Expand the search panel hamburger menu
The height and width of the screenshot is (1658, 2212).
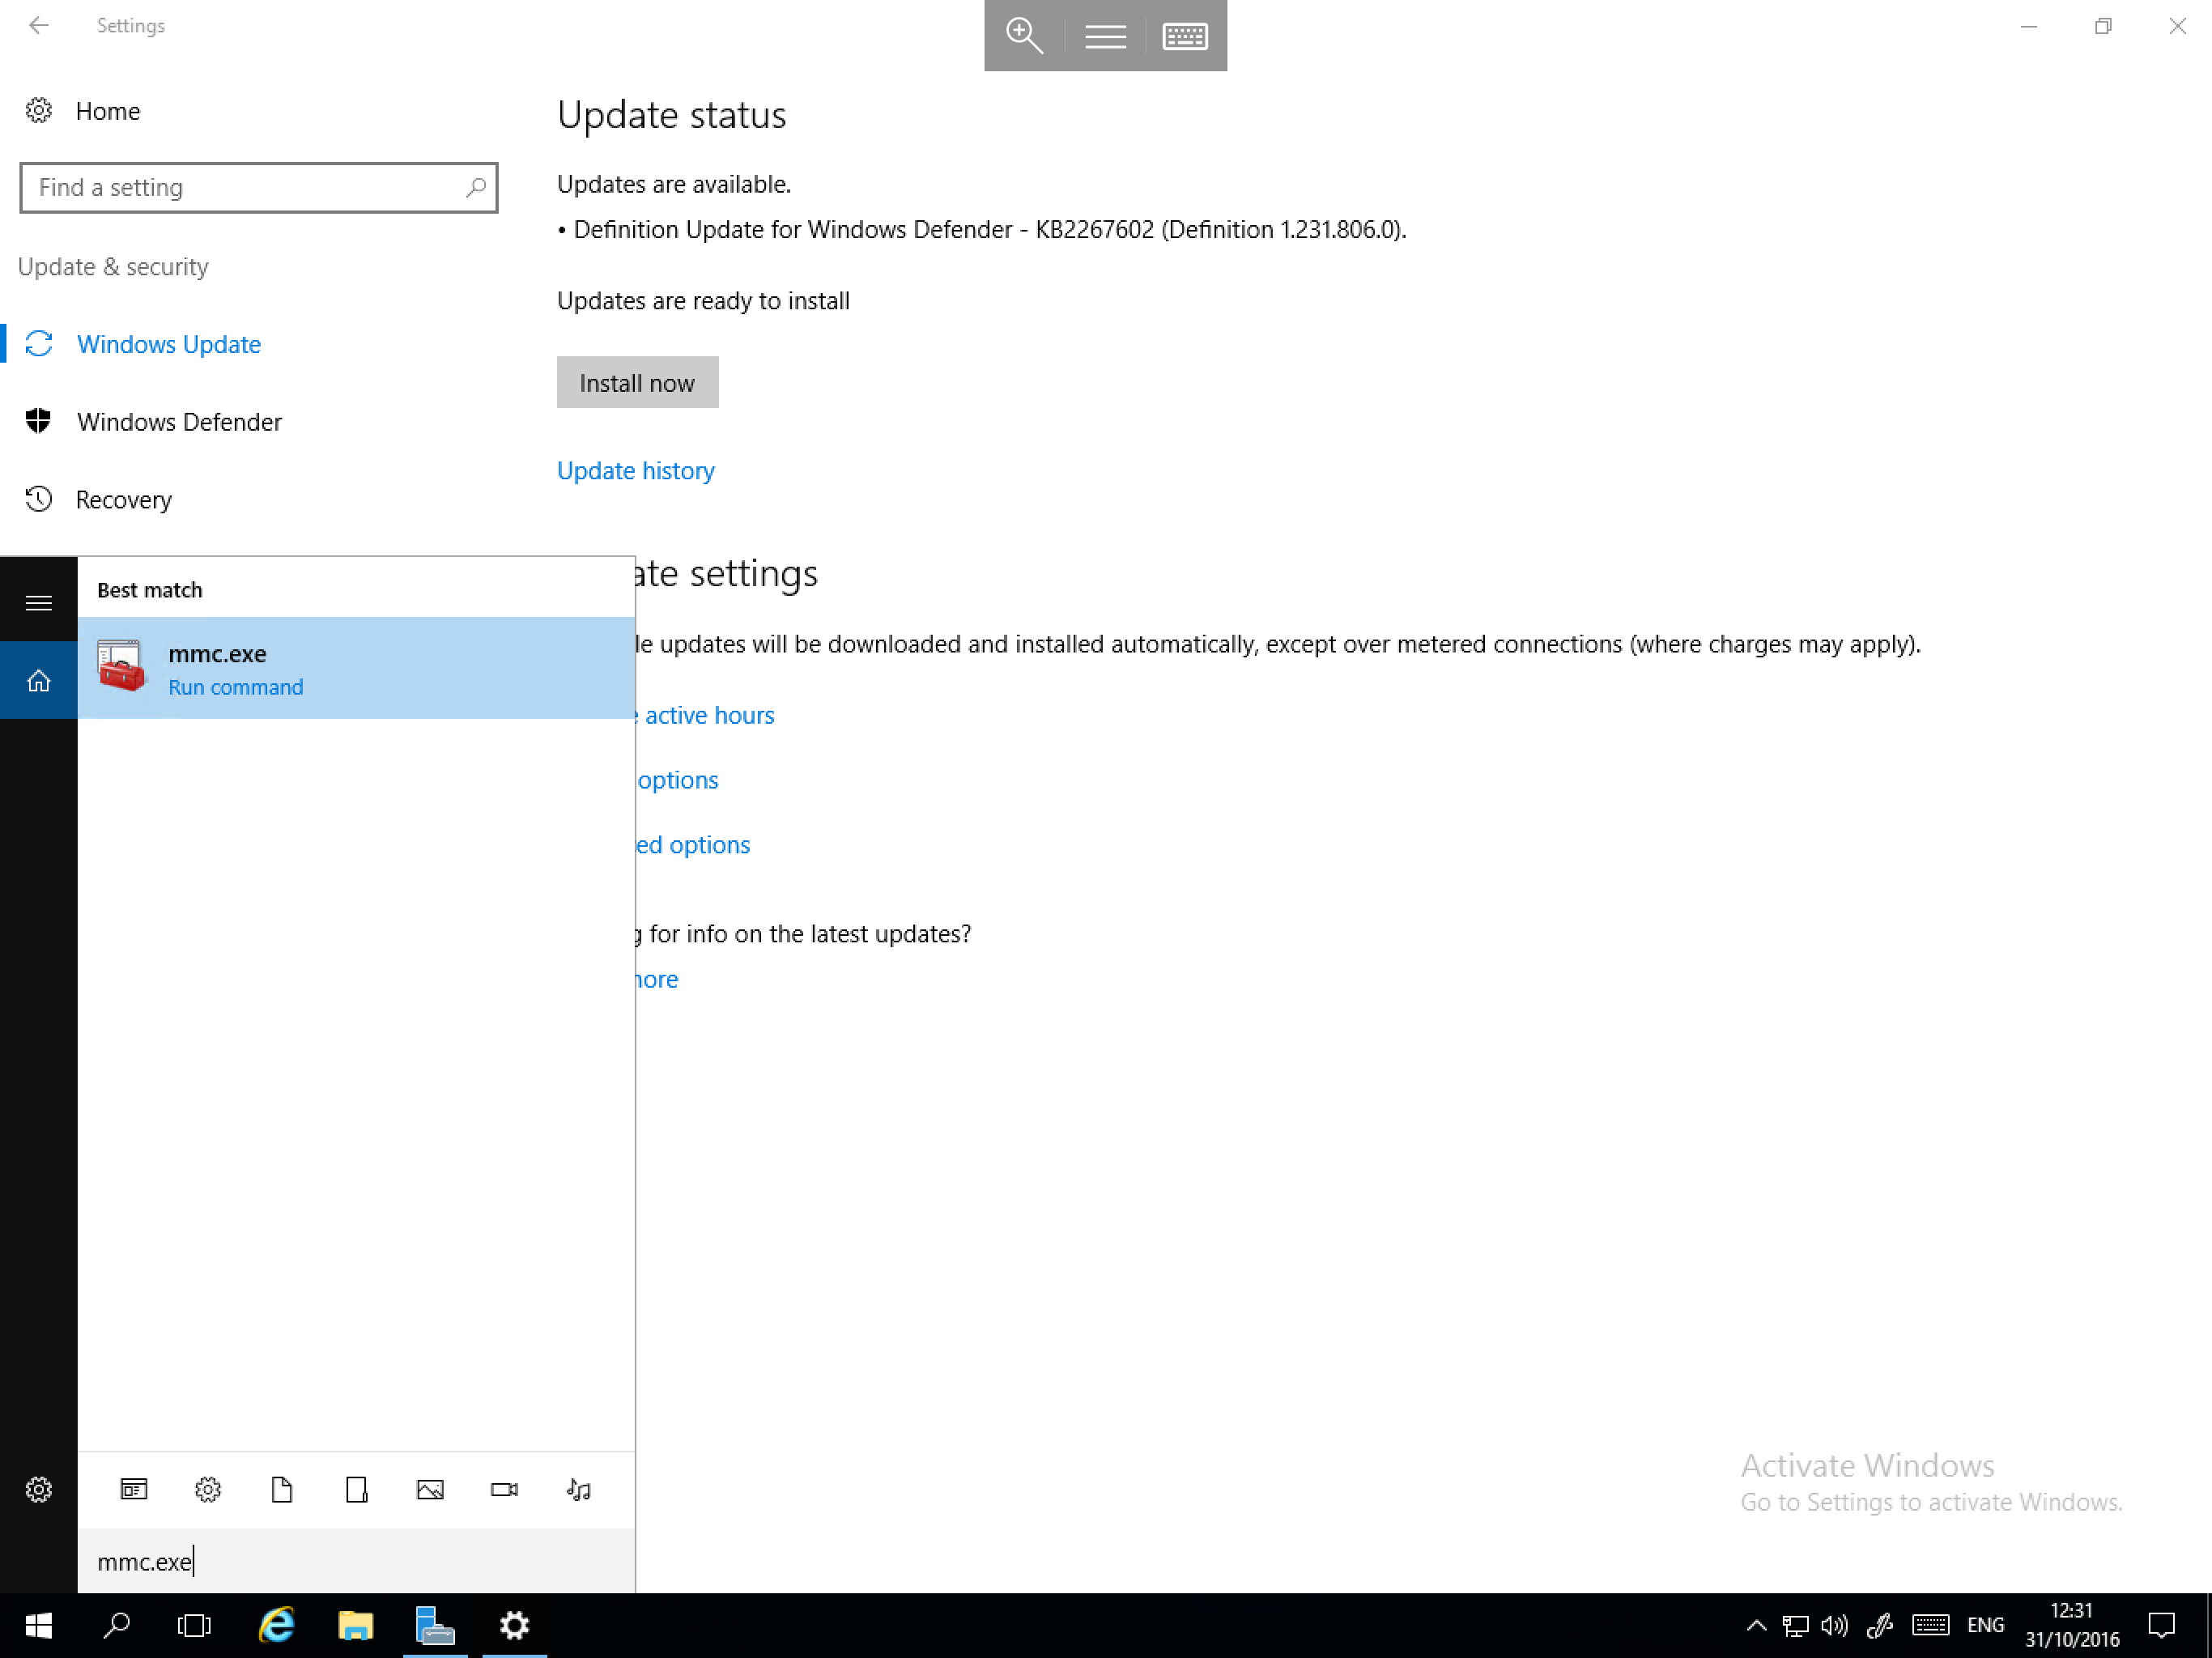38,603
